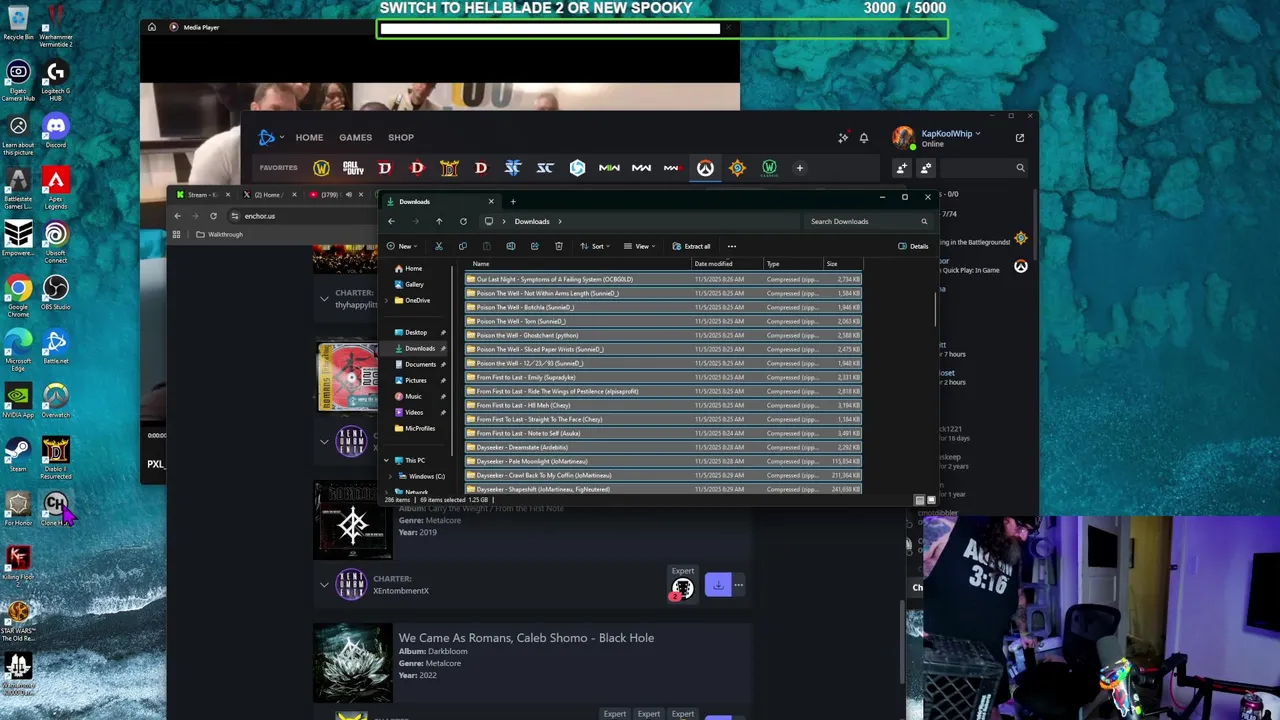The image size is (1280, 720).
Task: Open HOME tab in Battle.net
Action: [x=309, y=137]
